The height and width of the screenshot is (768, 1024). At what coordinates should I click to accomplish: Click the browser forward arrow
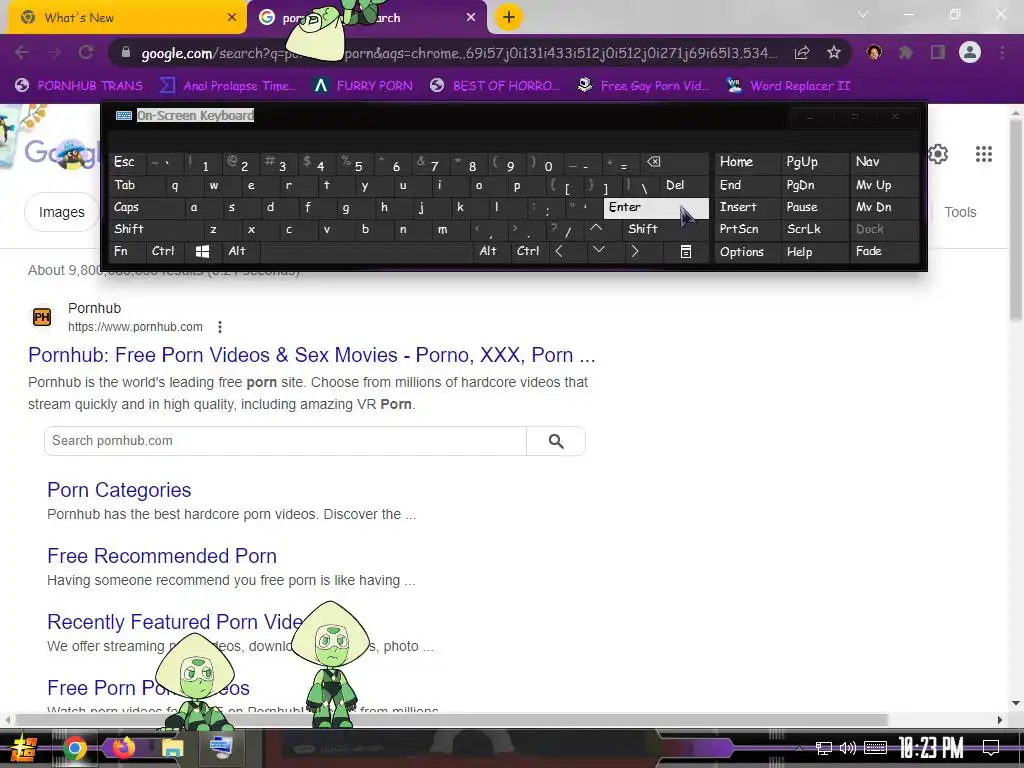click(54, 53)
